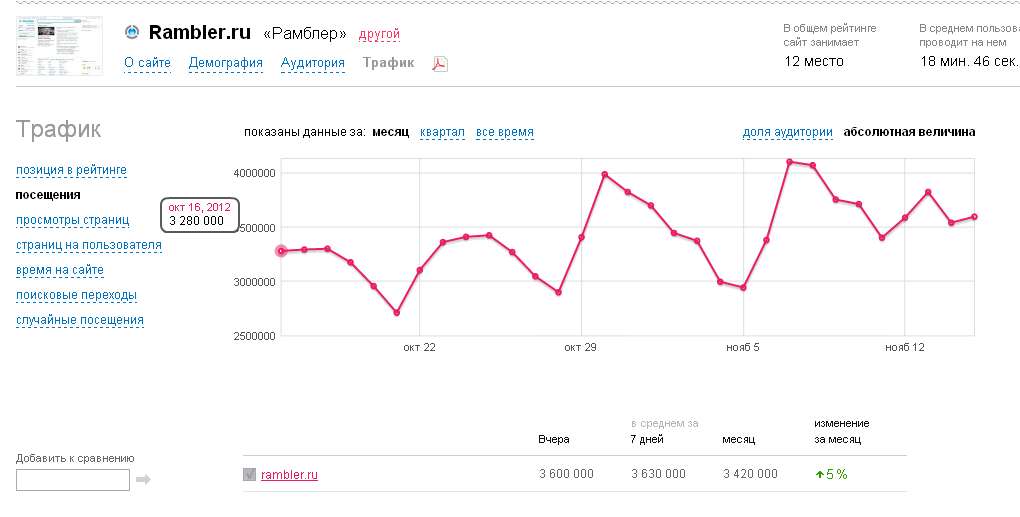Click the «нояб 5» axis label

coord(743,347)
